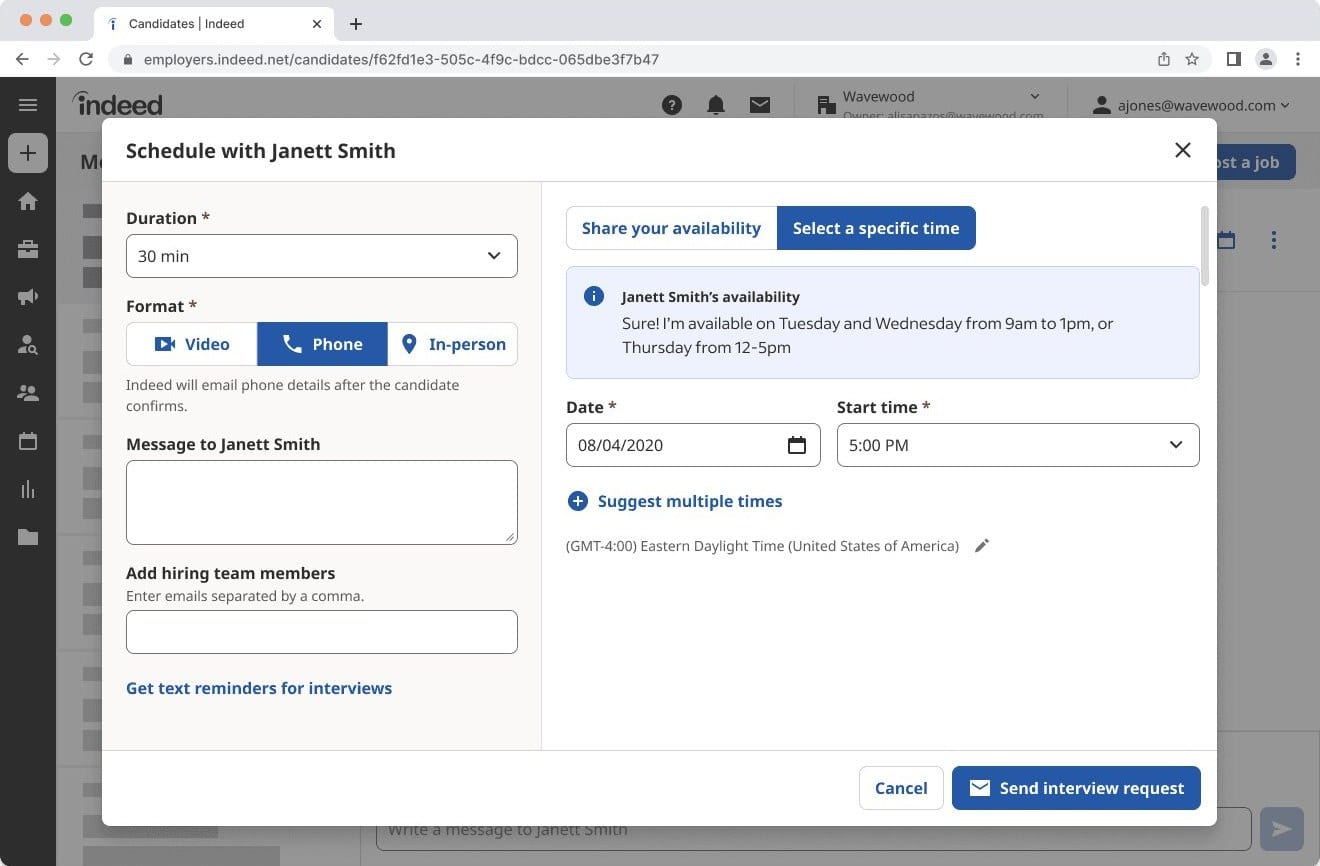Click the plus create icon in sidebar
The width and height of the screenshot is (1320, 866).
28,153
